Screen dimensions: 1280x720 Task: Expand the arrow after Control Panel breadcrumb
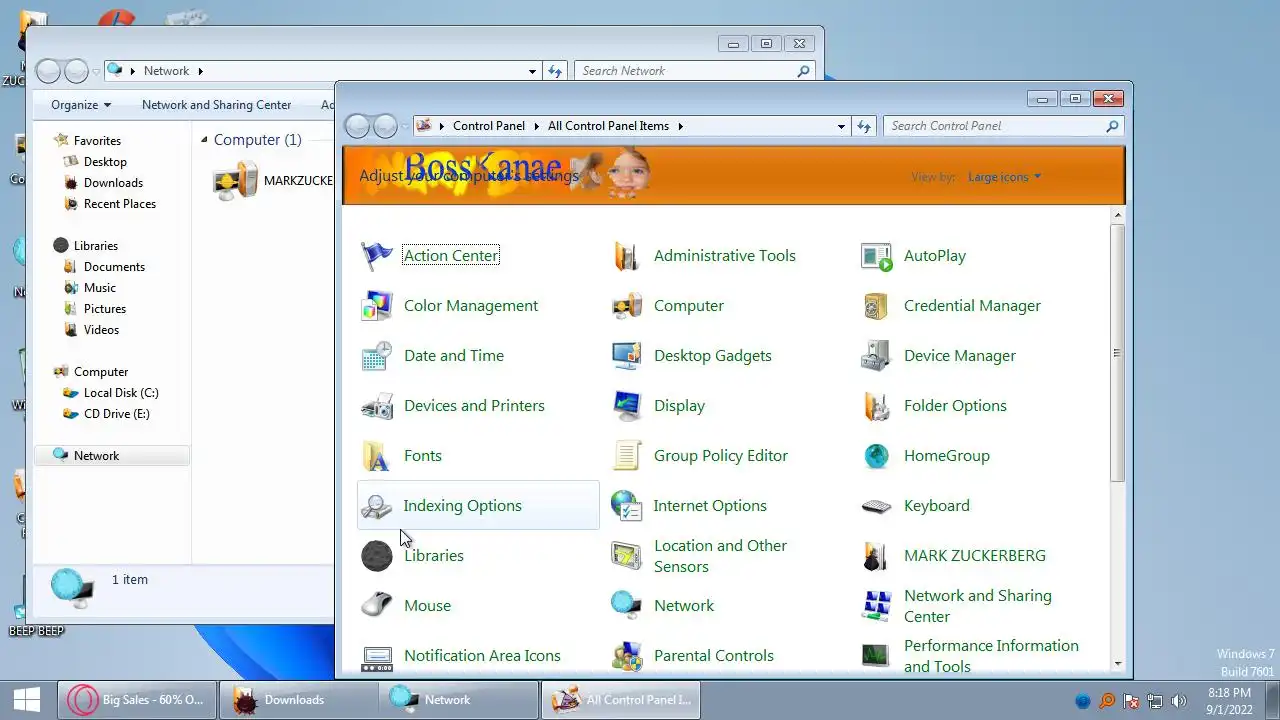[x=536, y=126]
